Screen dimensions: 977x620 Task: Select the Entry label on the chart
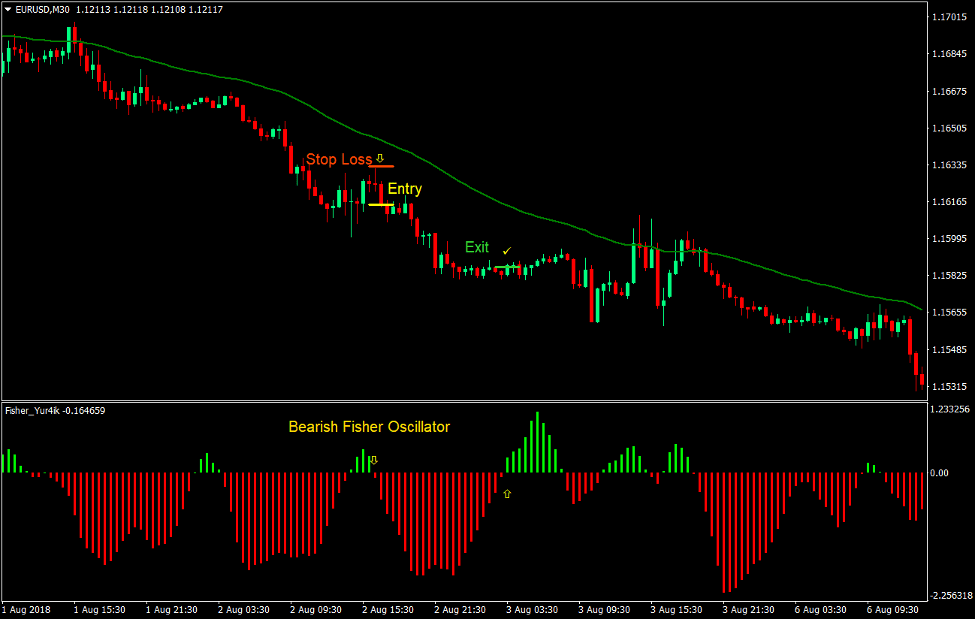point(404,188)
